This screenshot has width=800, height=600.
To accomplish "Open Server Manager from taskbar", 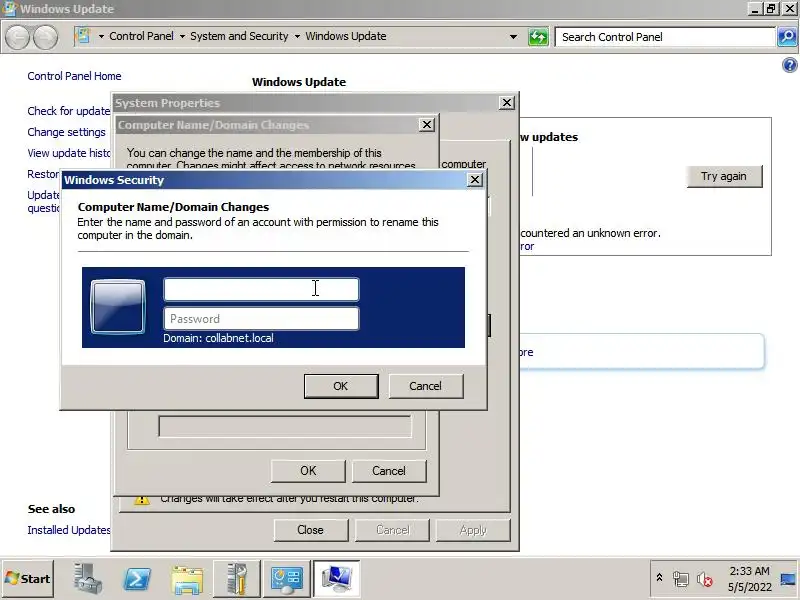I will 87,579.
